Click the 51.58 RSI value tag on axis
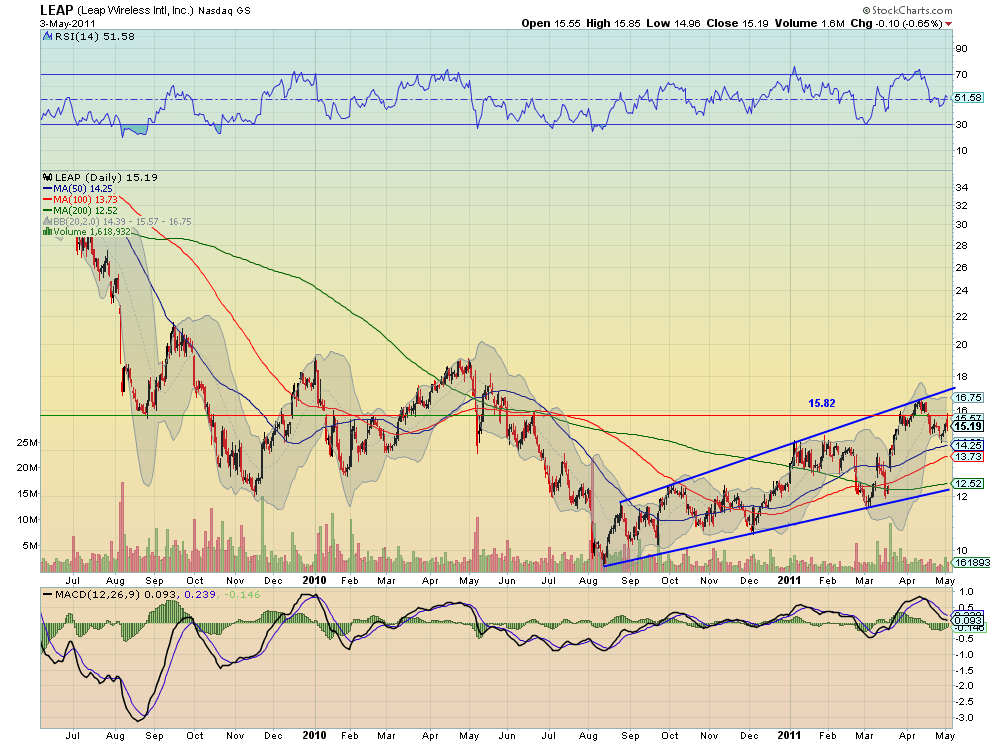990x744 pixels. click(969, 98)
